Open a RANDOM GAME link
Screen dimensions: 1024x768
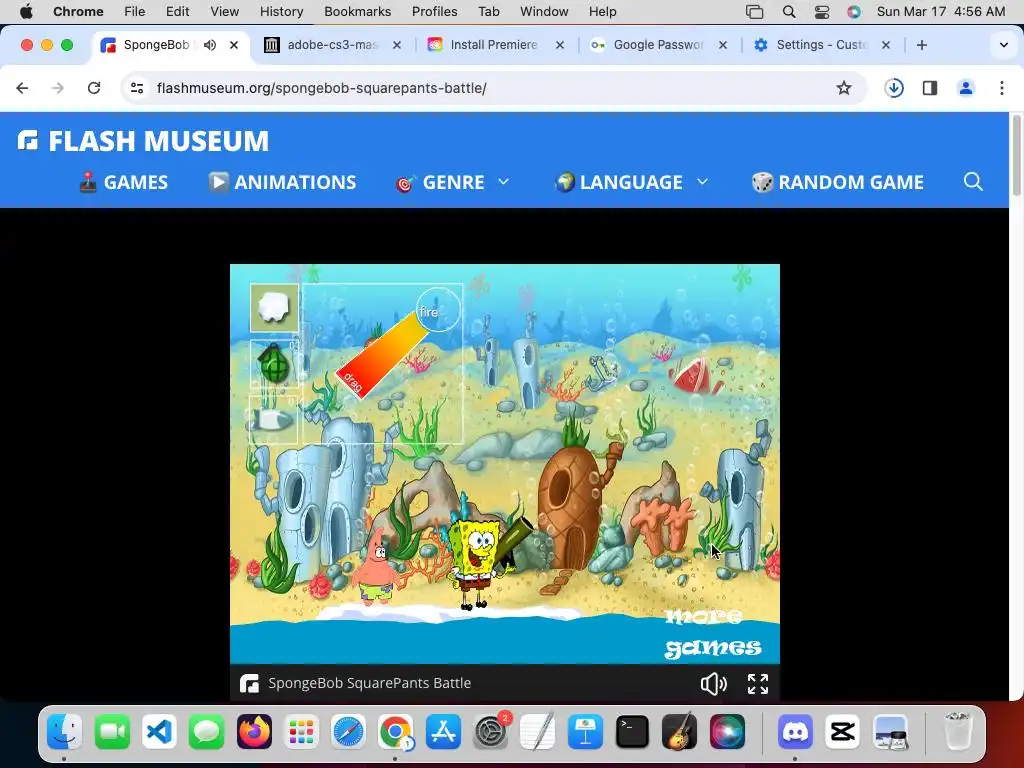coord(838,182)
